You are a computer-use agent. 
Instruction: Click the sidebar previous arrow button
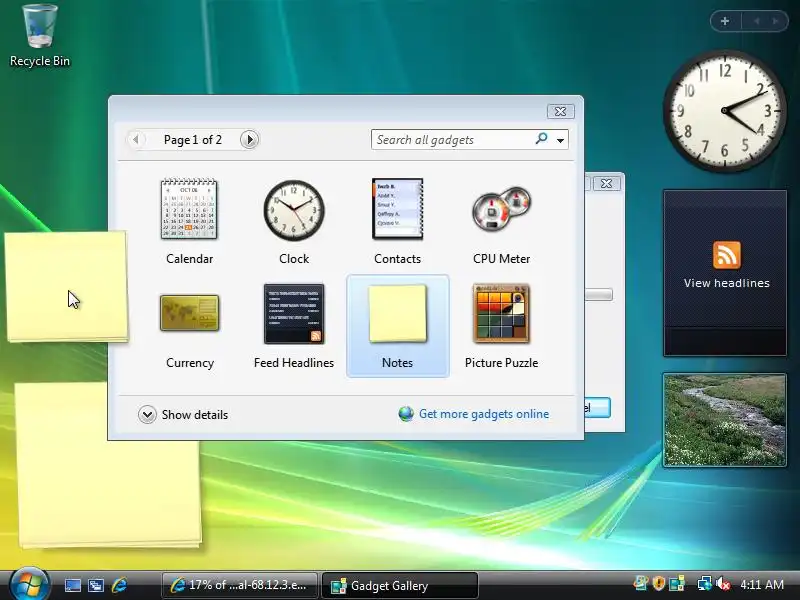756,21
